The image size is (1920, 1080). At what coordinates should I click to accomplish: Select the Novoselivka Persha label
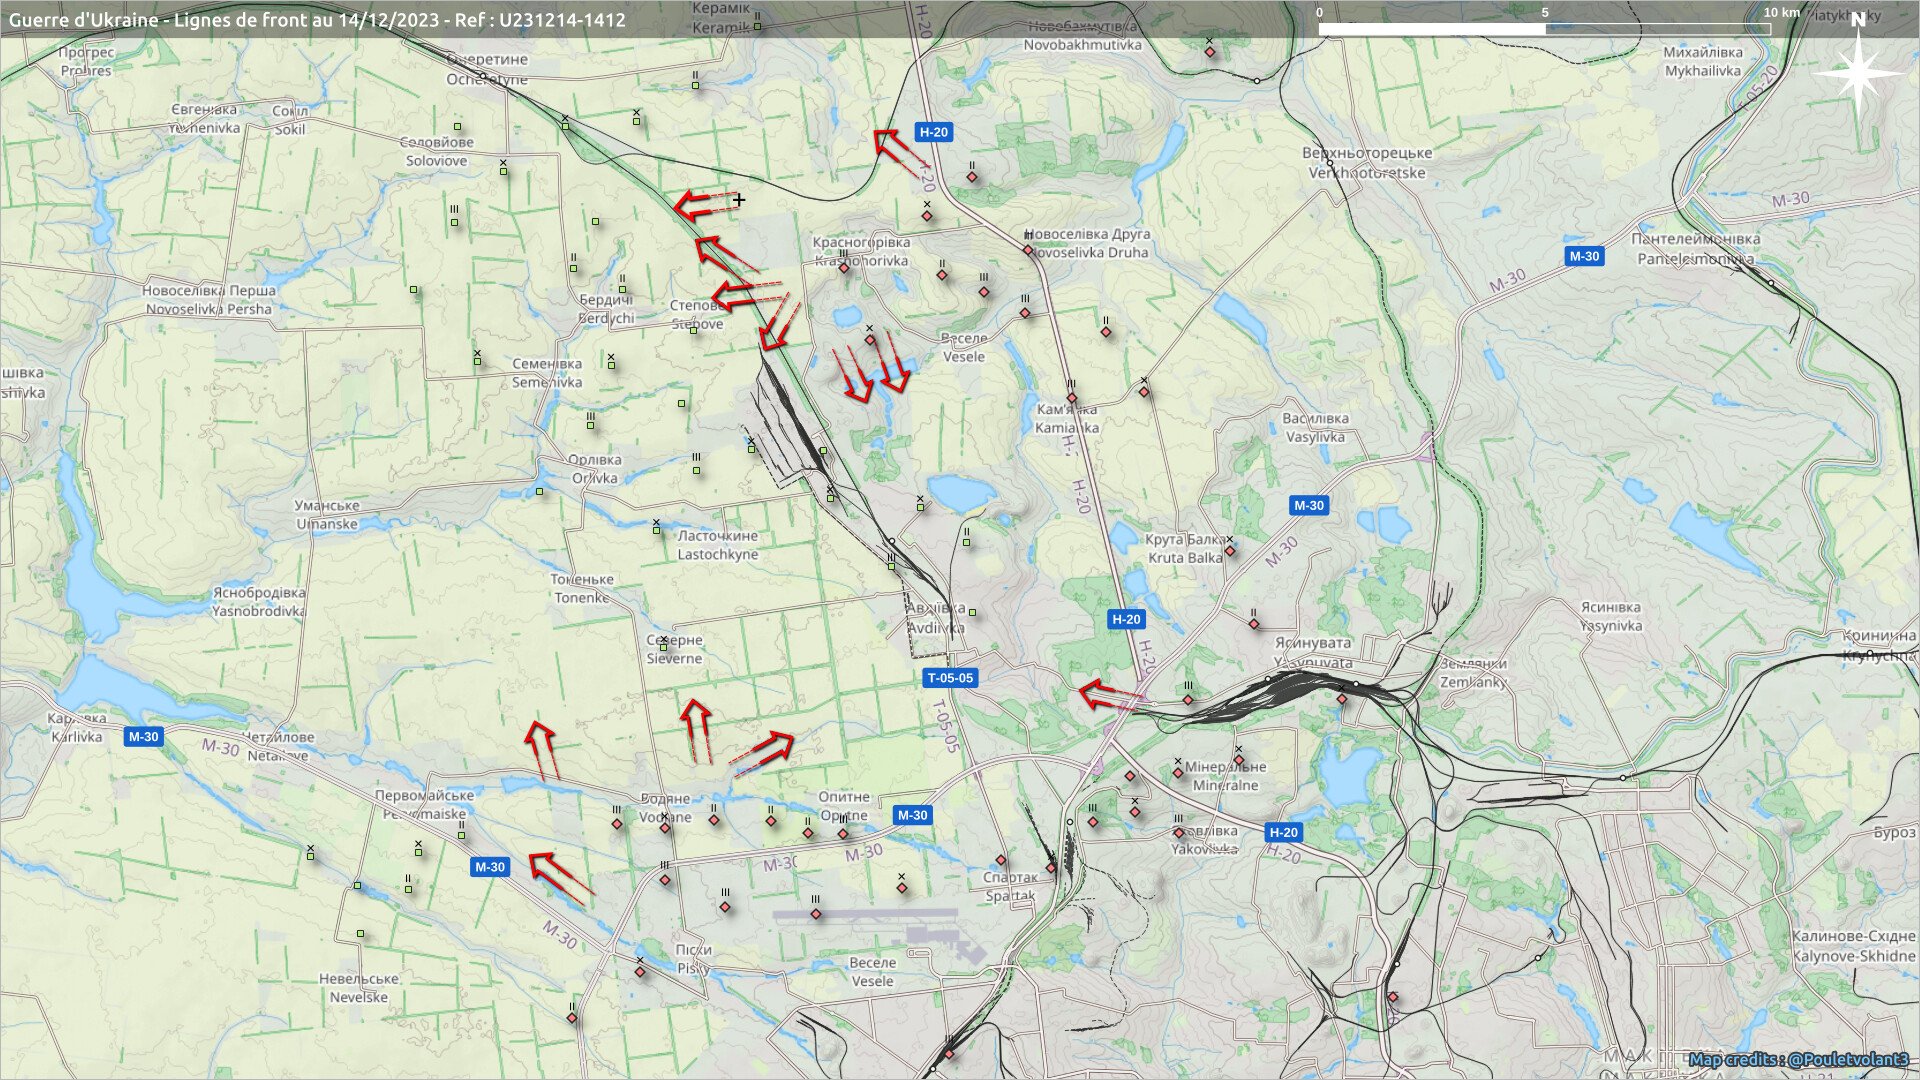coord(208,300)
